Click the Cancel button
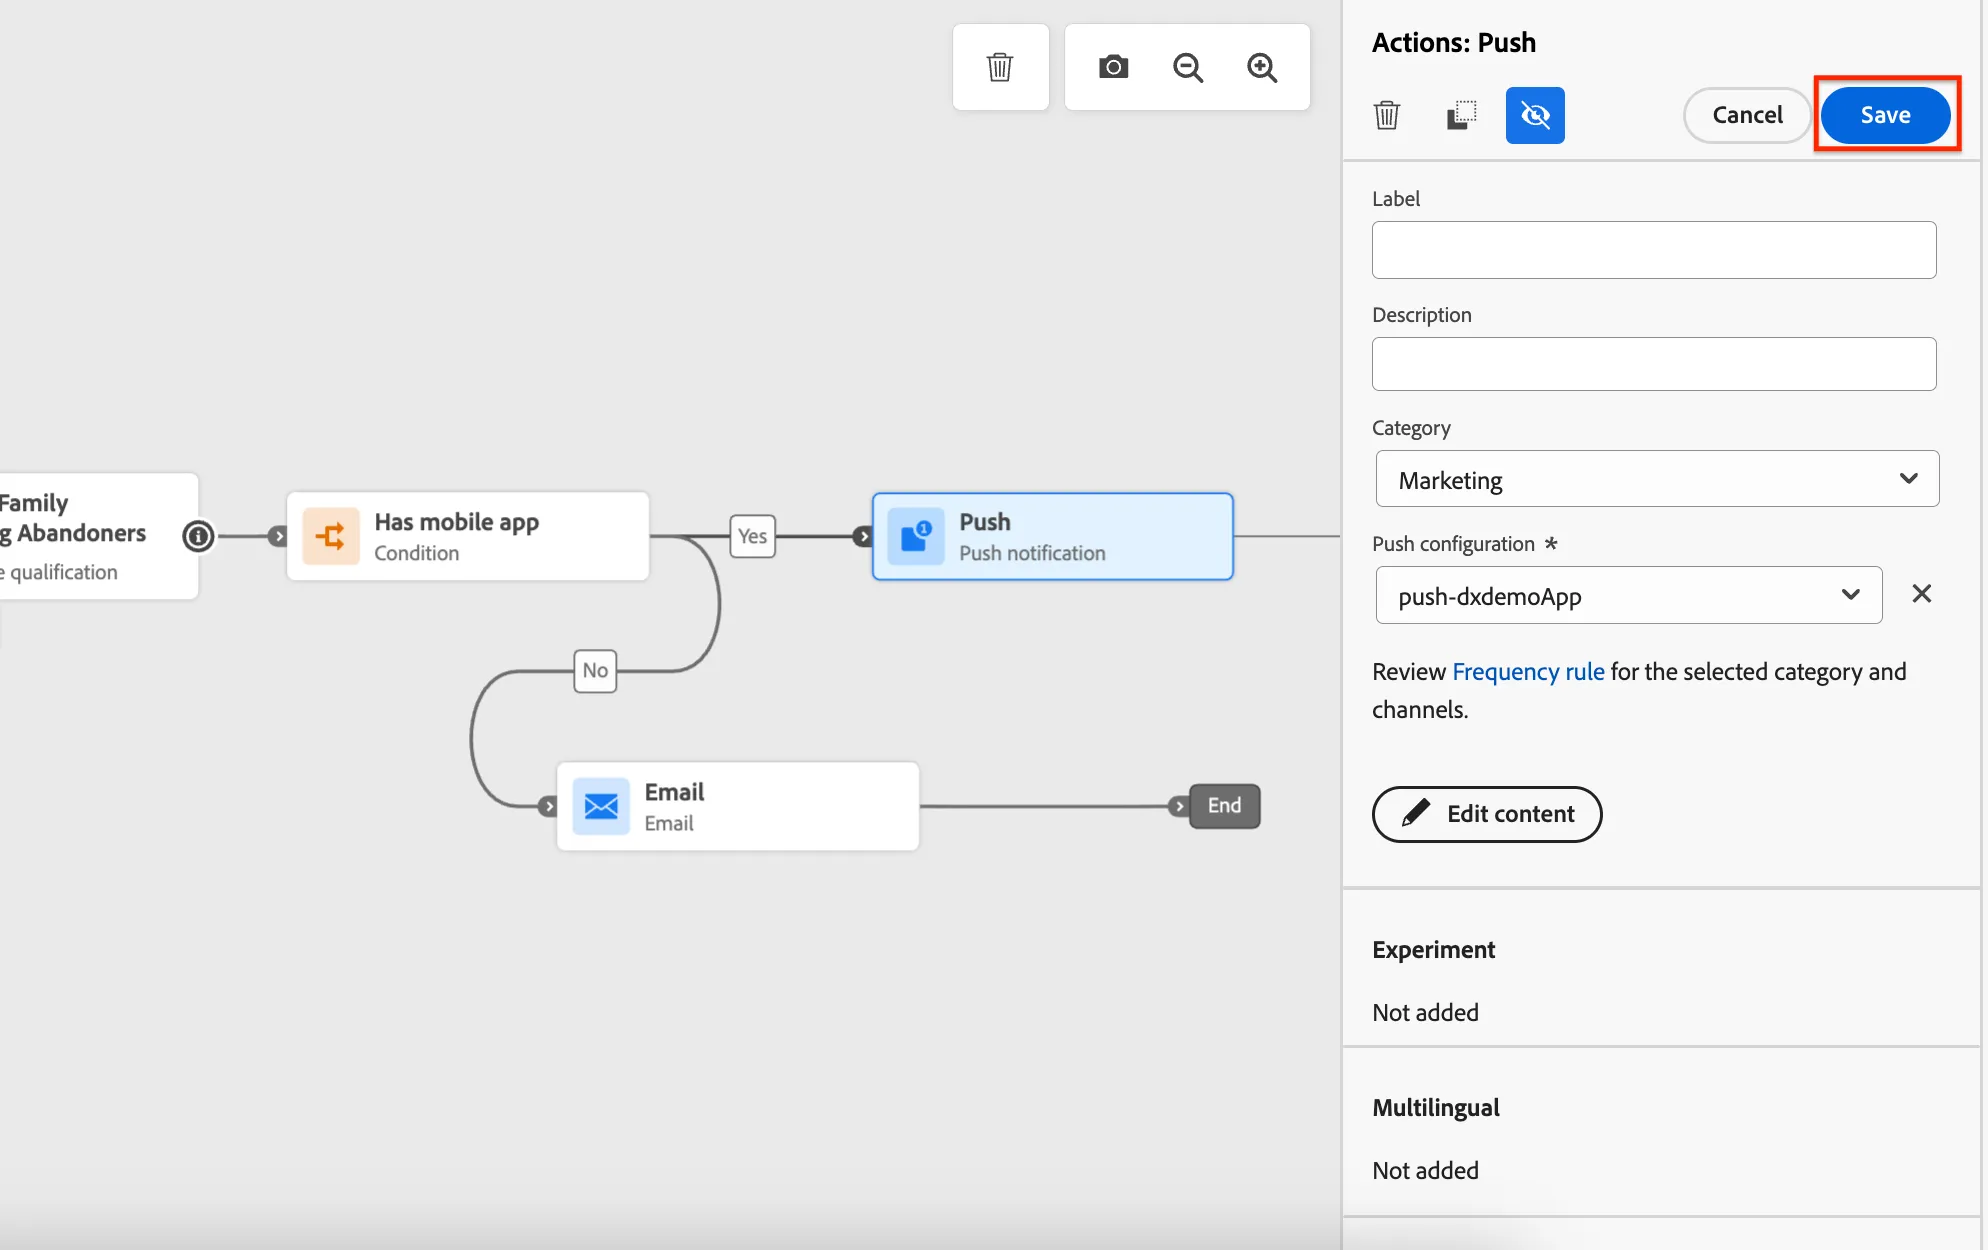The height and width of the screenshot is (1250, 1988). (1747, 115)
